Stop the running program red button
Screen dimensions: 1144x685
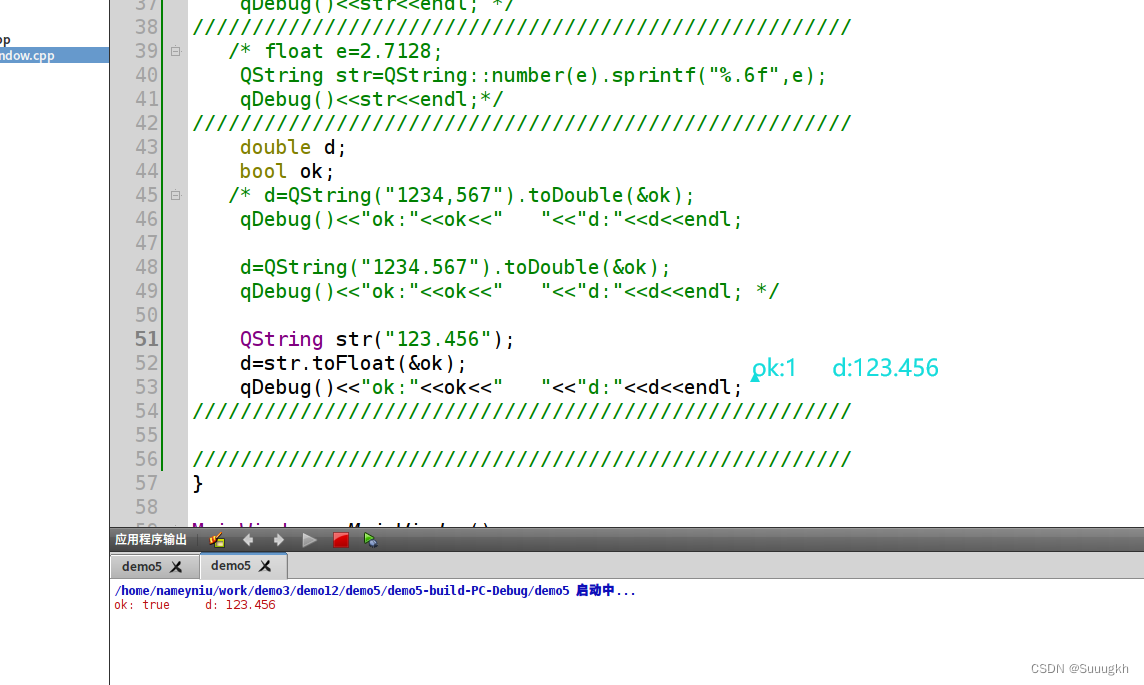tap(340, 540)
